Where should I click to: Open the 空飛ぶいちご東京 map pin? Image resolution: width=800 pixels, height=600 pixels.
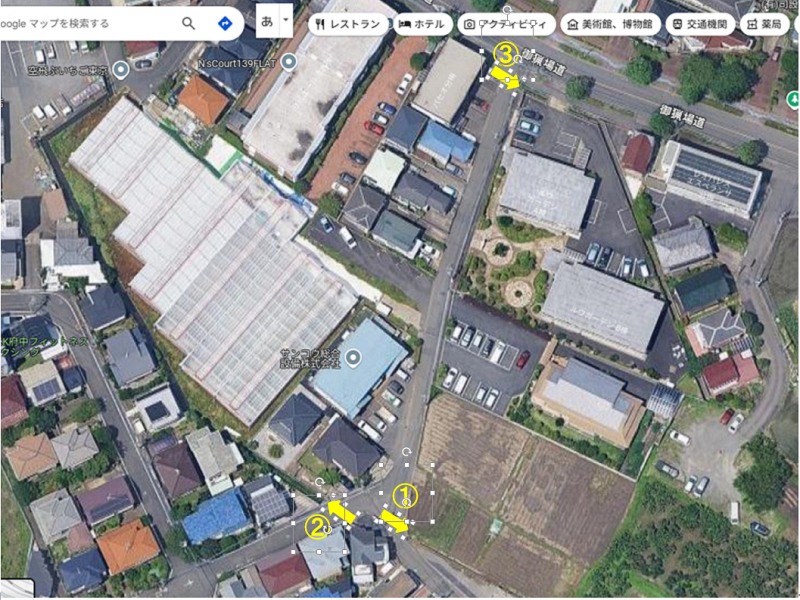121,69
